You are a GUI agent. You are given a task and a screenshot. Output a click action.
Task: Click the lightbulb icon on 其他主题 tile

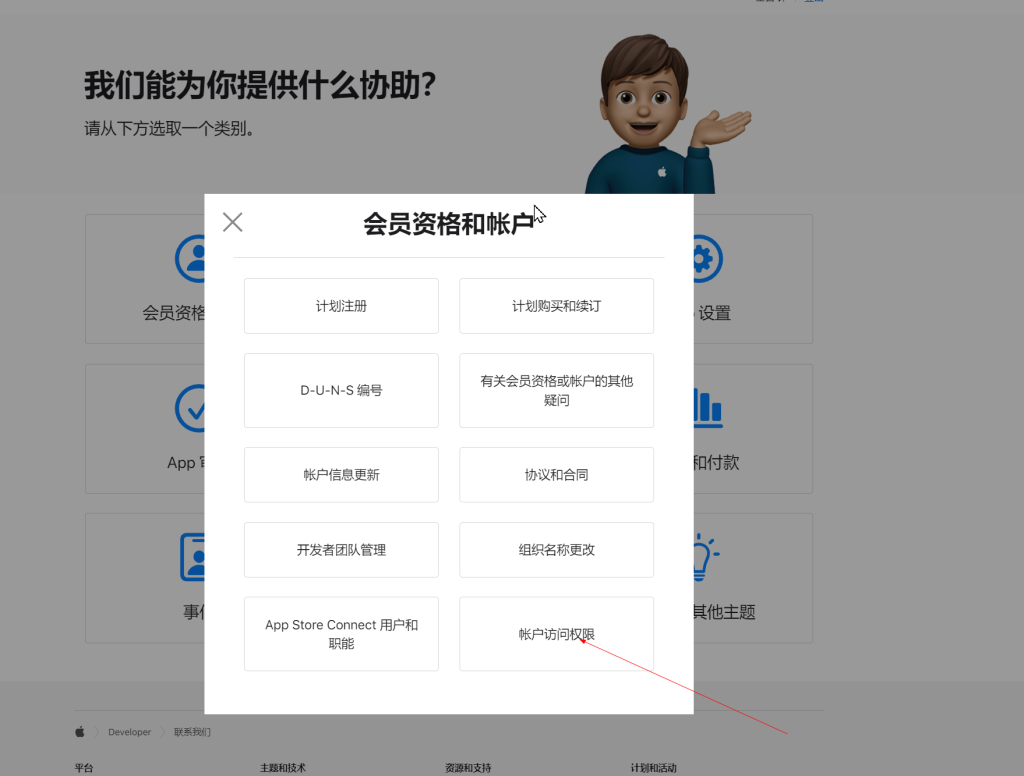(x=703, y=558)
